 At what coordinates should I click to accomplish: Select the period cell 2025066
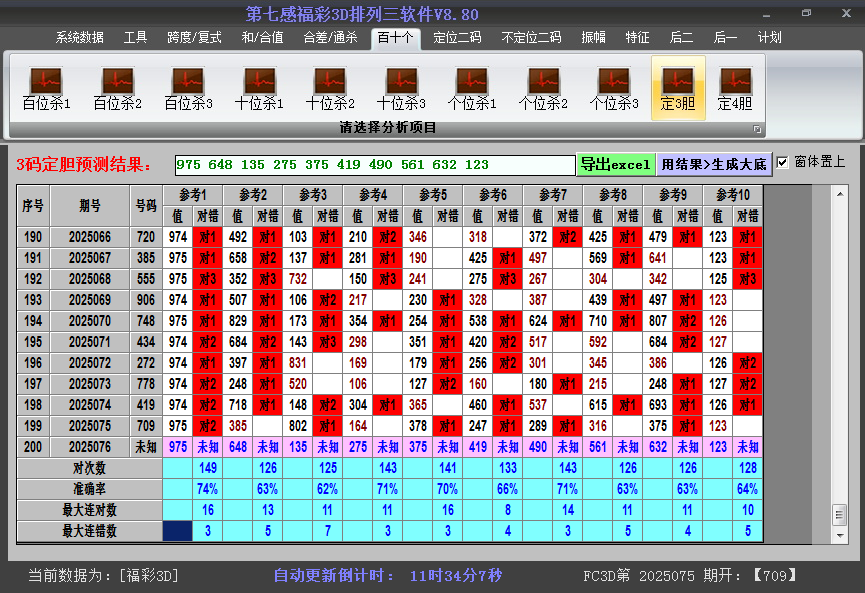(90, 237)
